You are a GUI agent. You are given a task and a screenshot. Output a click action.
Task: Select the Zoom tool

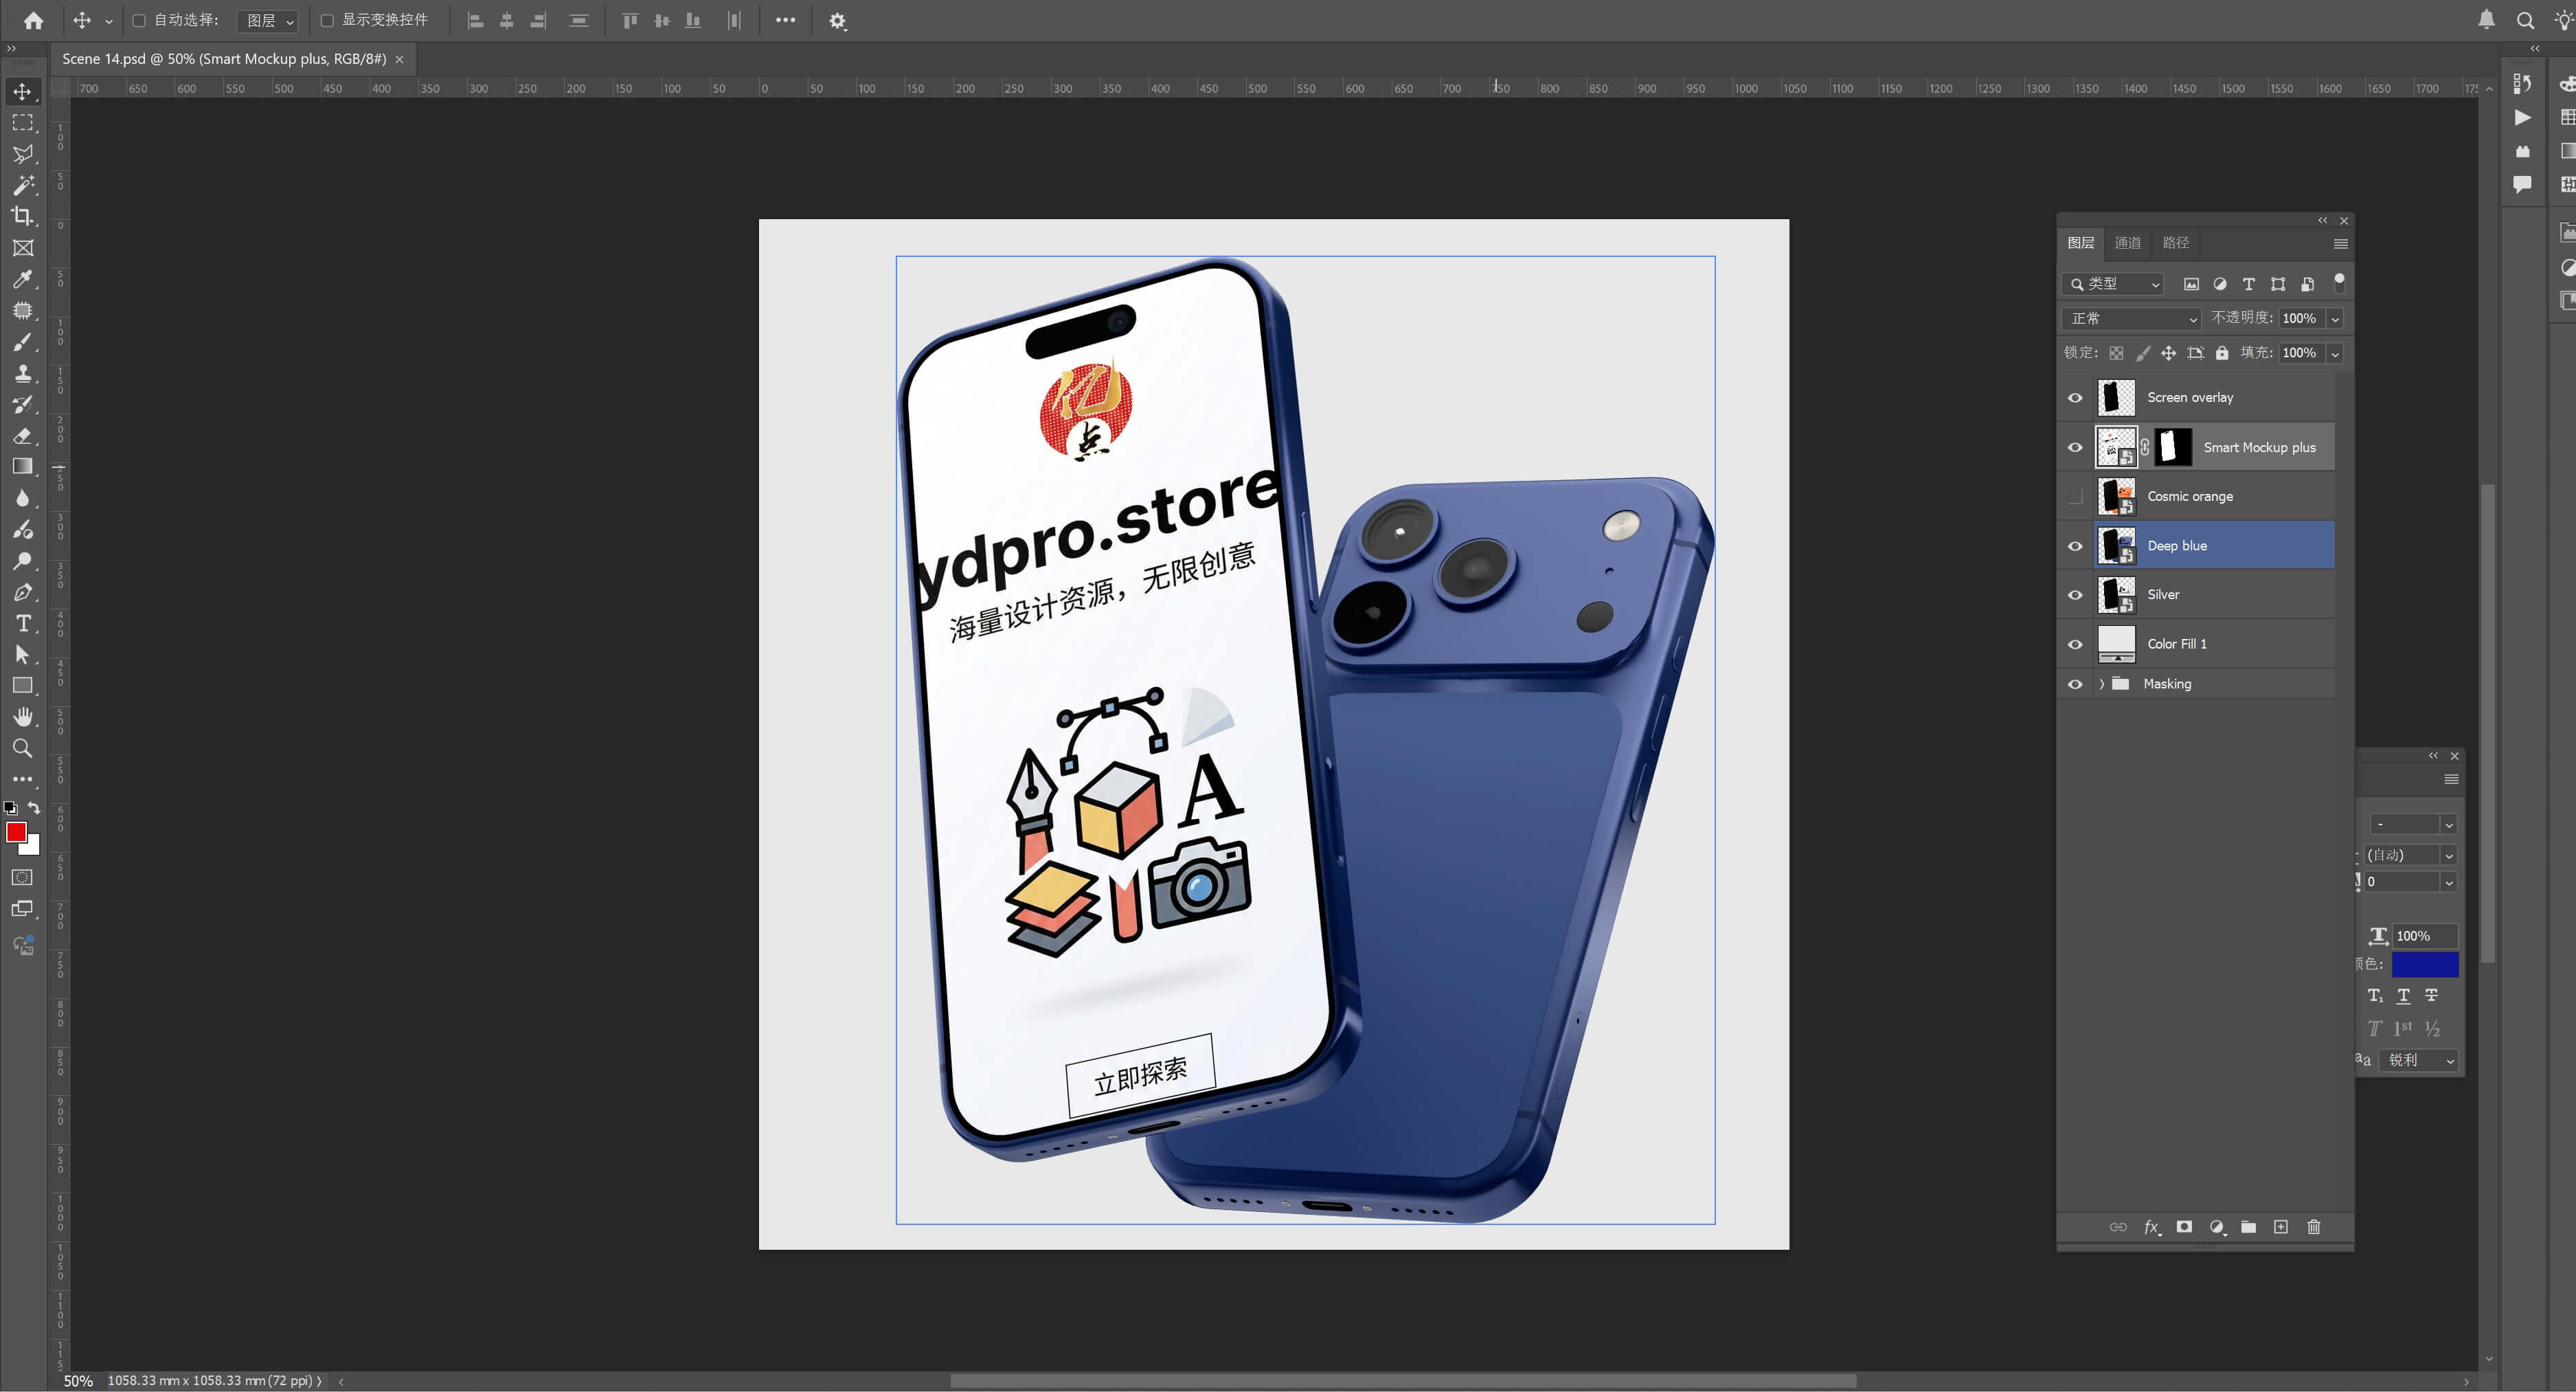[22, 748]
